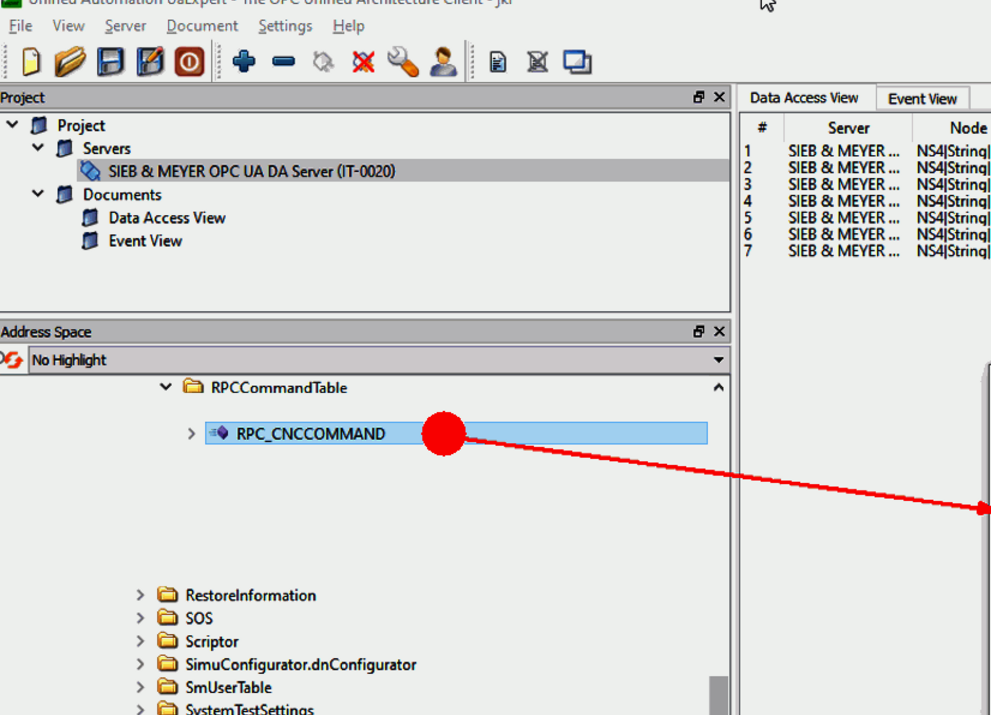The height and width of the screenshot is (715, 991).
Task: Open the Document menu
Action: (x=202, y=26)
